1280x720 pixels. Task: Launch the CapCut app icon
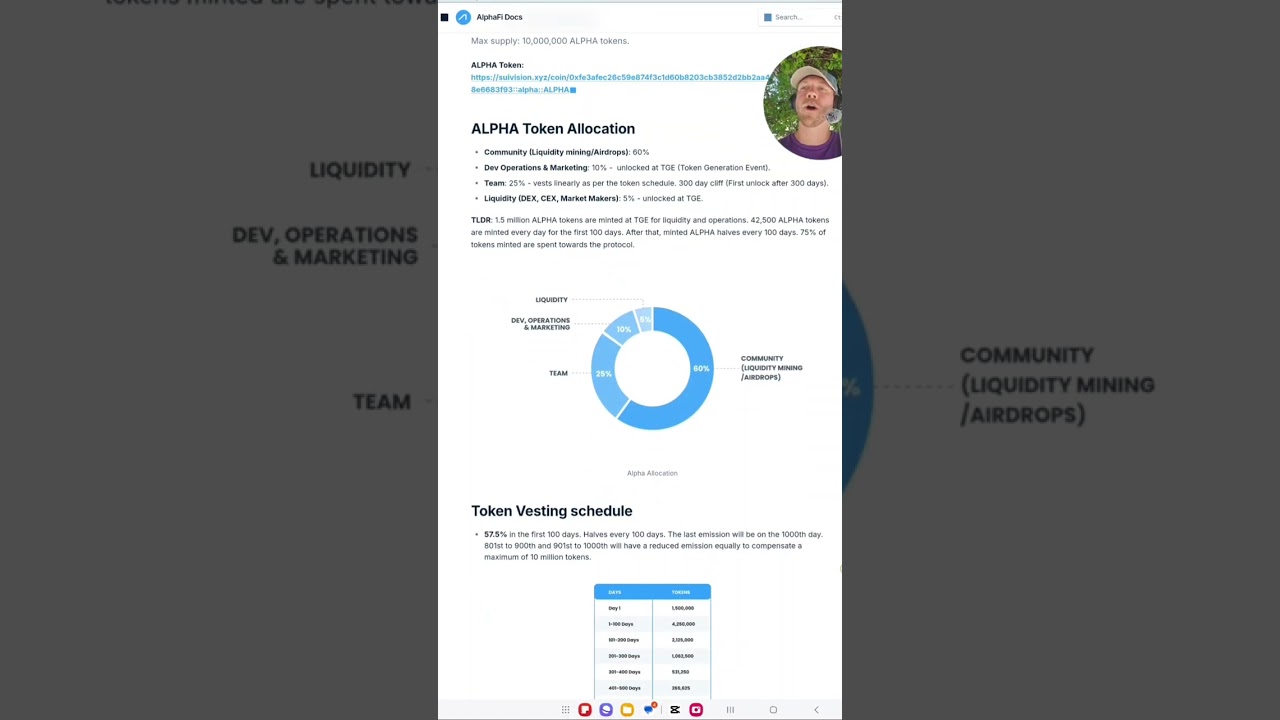(x=675, y=710)
